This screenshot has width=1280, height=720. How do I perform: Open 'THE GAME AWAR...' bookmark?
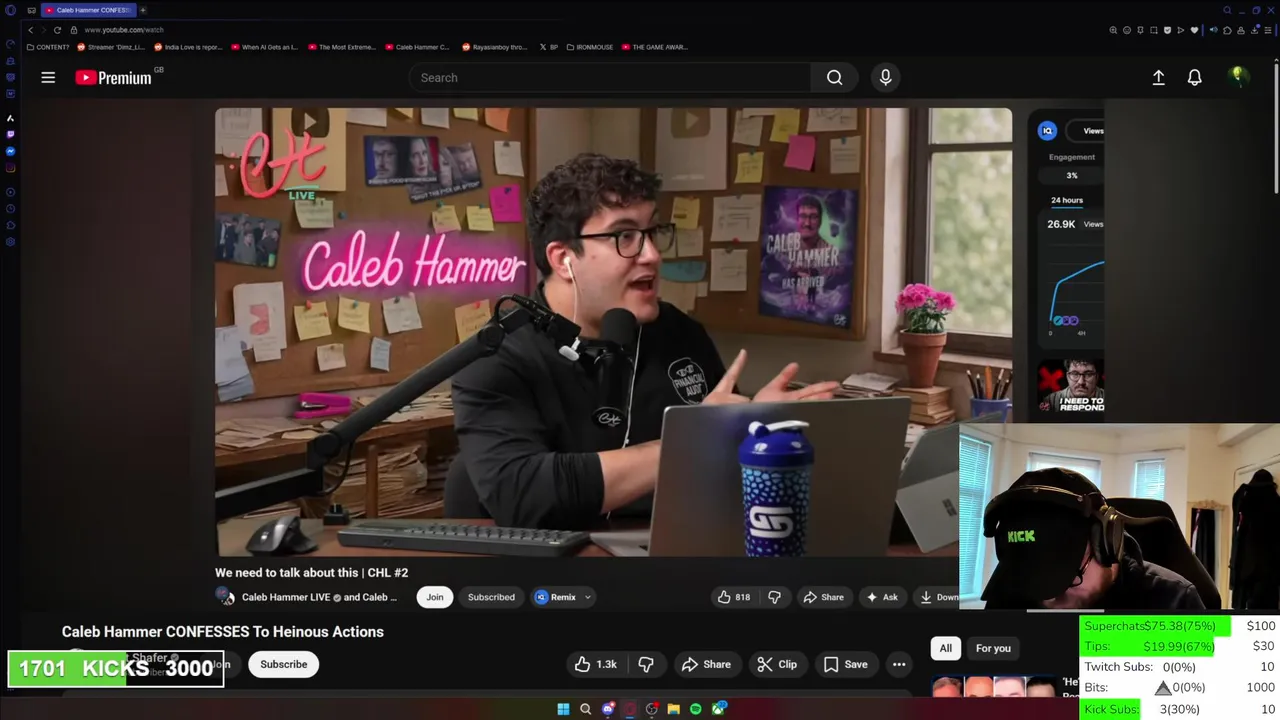coord(655,47)
